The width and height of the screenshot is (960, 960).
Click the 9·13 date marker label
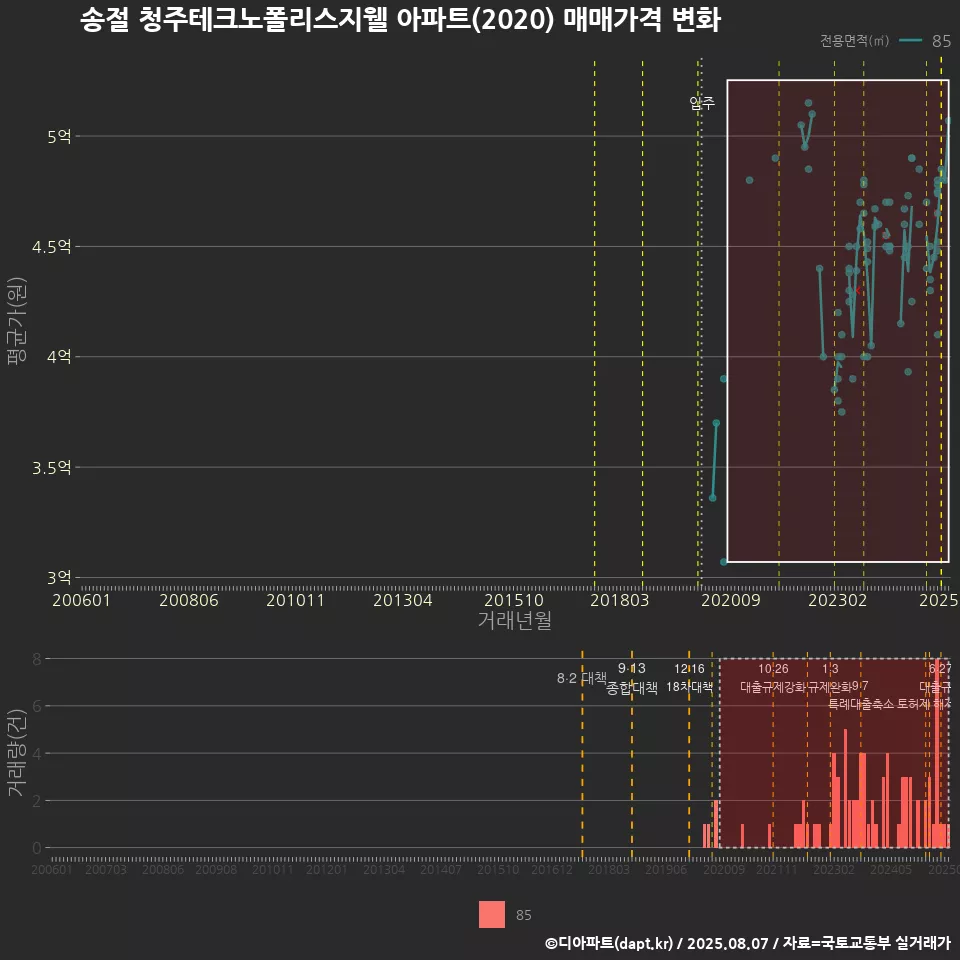click(631, 668)
